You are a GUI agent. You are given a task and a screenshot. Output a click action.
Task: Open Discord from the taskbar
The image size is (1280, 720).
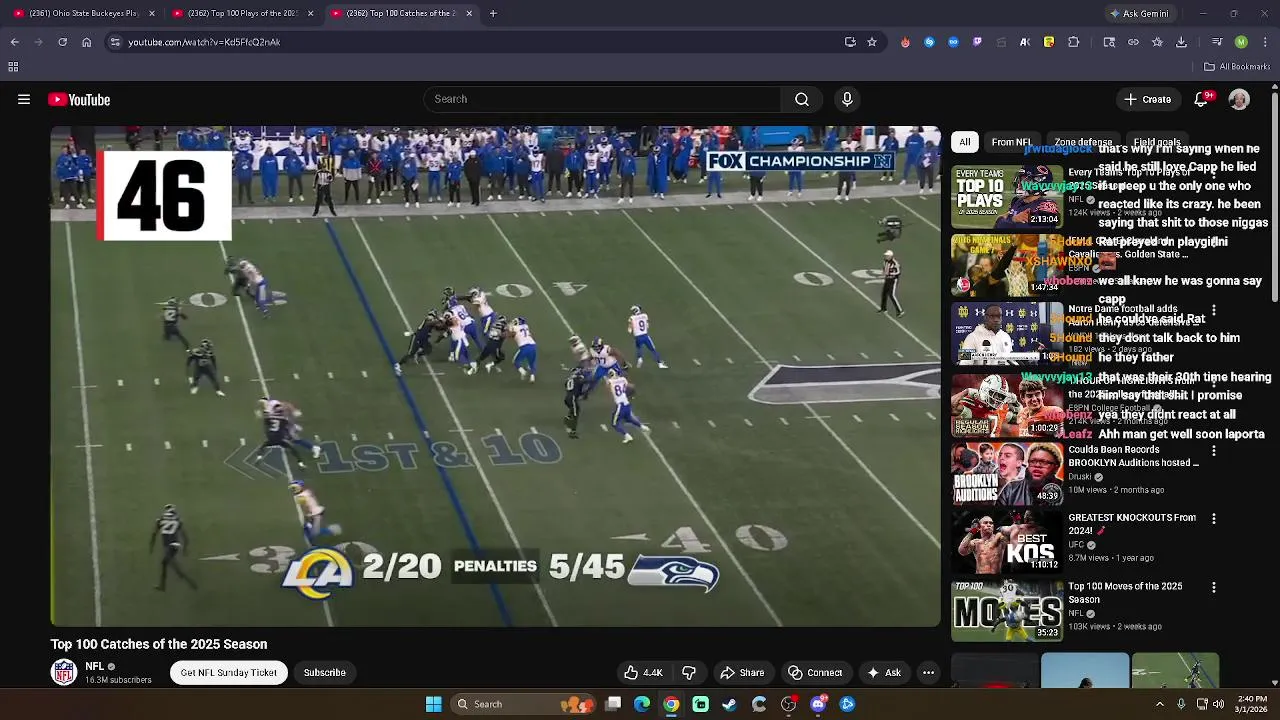818,704
